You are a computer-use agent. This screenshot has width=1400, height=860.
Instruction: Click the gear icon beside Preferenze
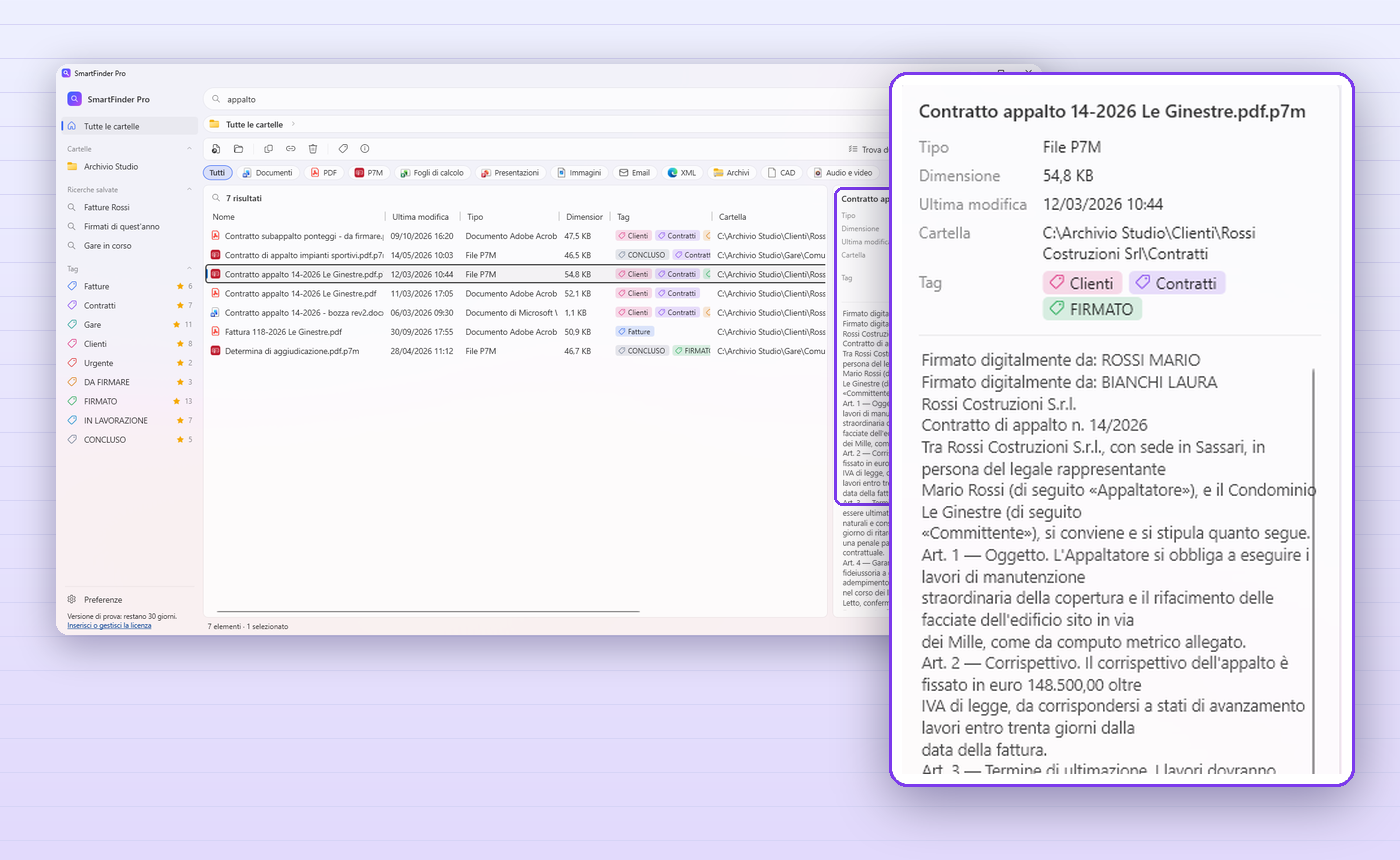point(72,599)
